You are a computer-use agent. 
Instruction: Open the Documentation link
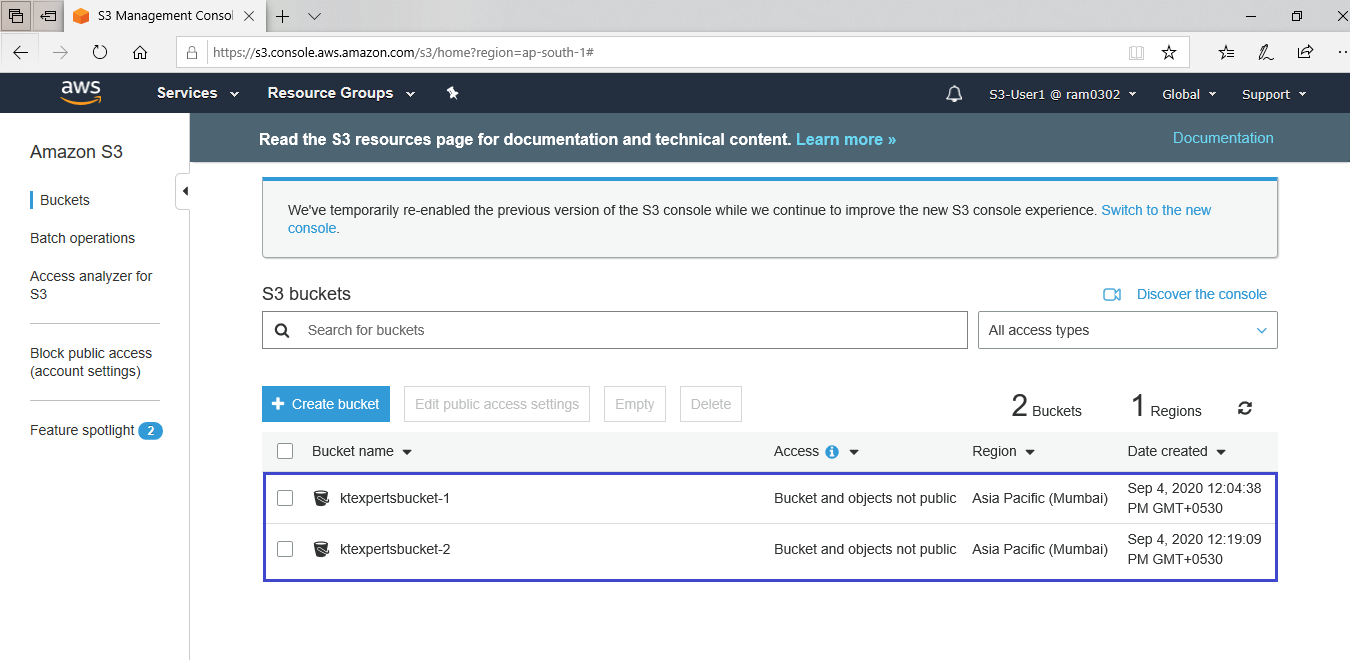click(x=1223, y=138)
